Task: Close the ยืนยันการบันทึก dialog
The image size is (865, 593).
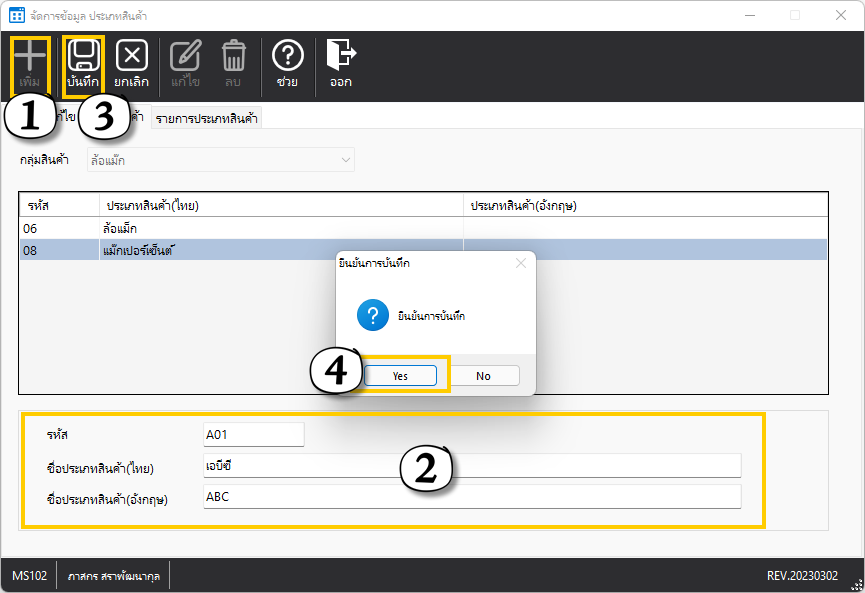Action: coord(520,264)
